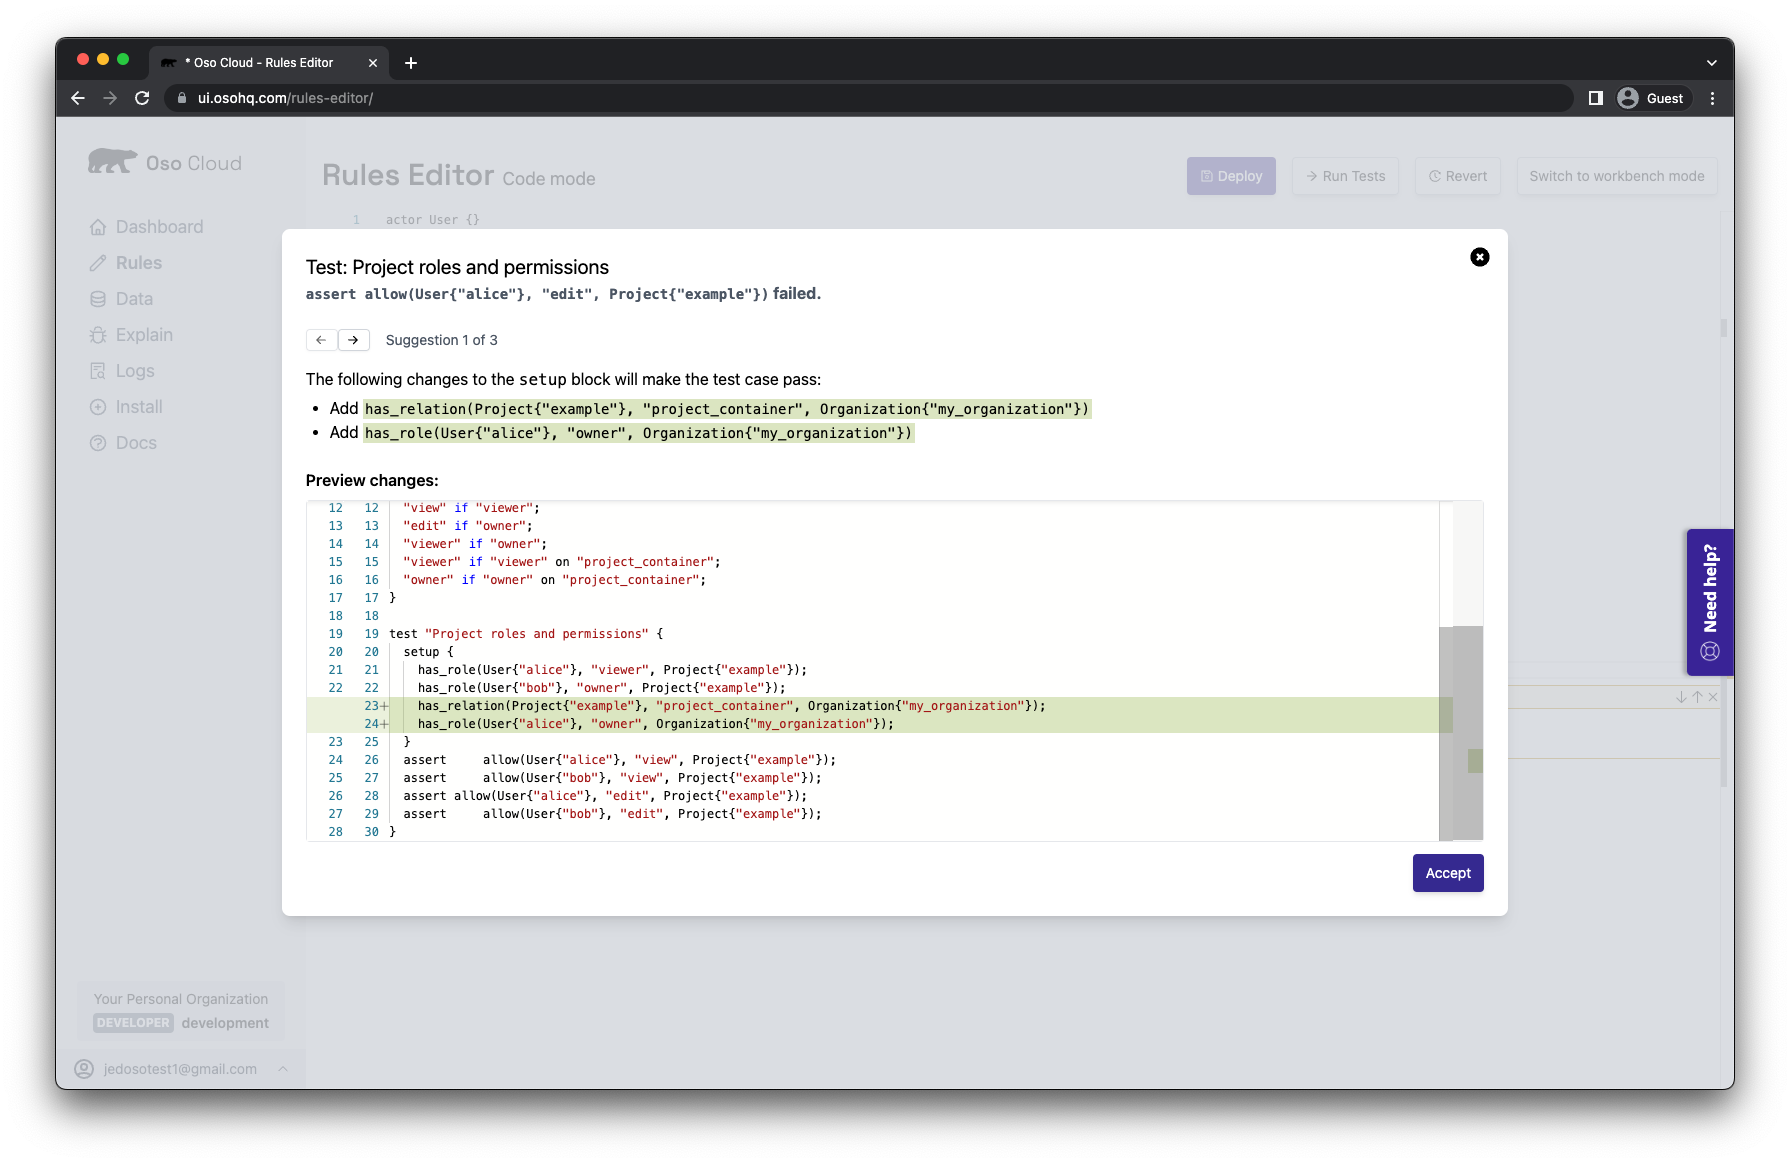Open Docs from the sidebar
The image size is (1790, 1163).
[136, 442]
